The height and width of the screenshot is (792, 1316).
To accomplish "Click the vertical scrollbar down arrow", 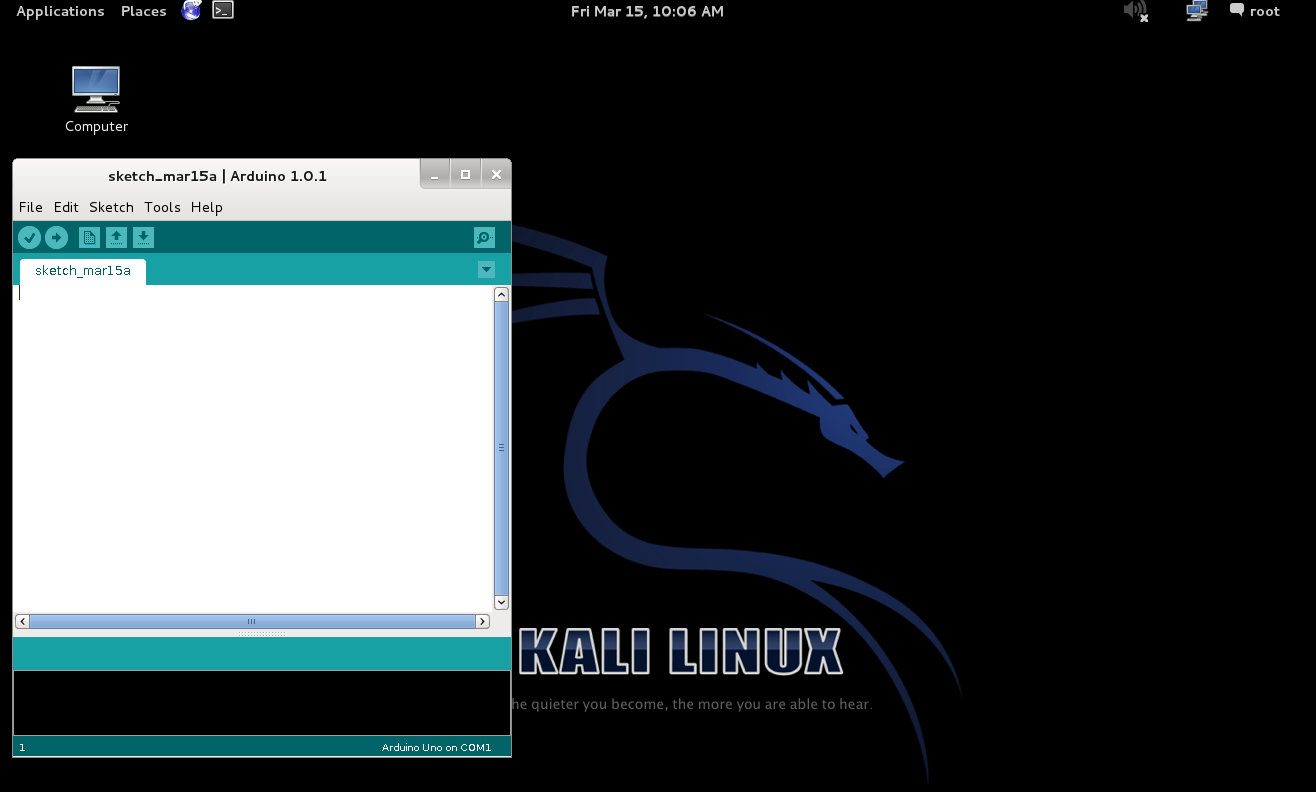I will tap(502, 602).
